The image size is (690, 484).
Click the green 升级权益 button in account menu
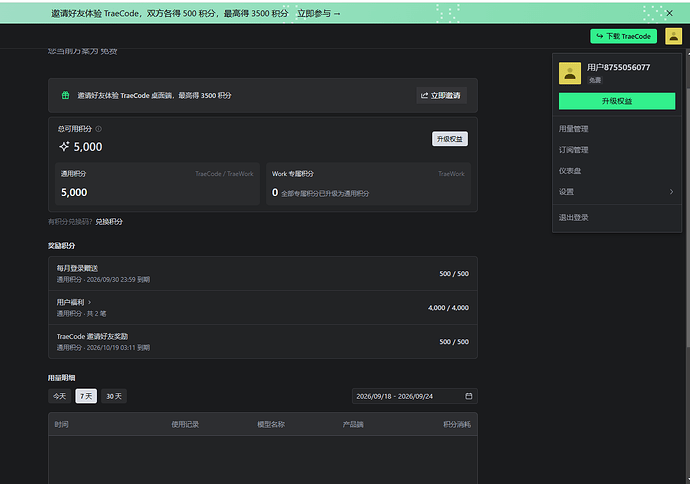(617, 101)
